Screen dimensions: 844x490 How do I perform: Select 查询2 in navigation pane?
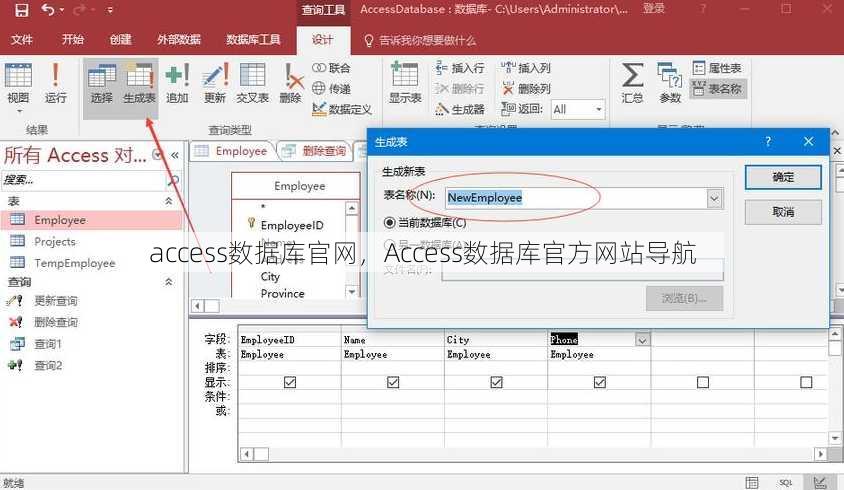coord(91,366)
